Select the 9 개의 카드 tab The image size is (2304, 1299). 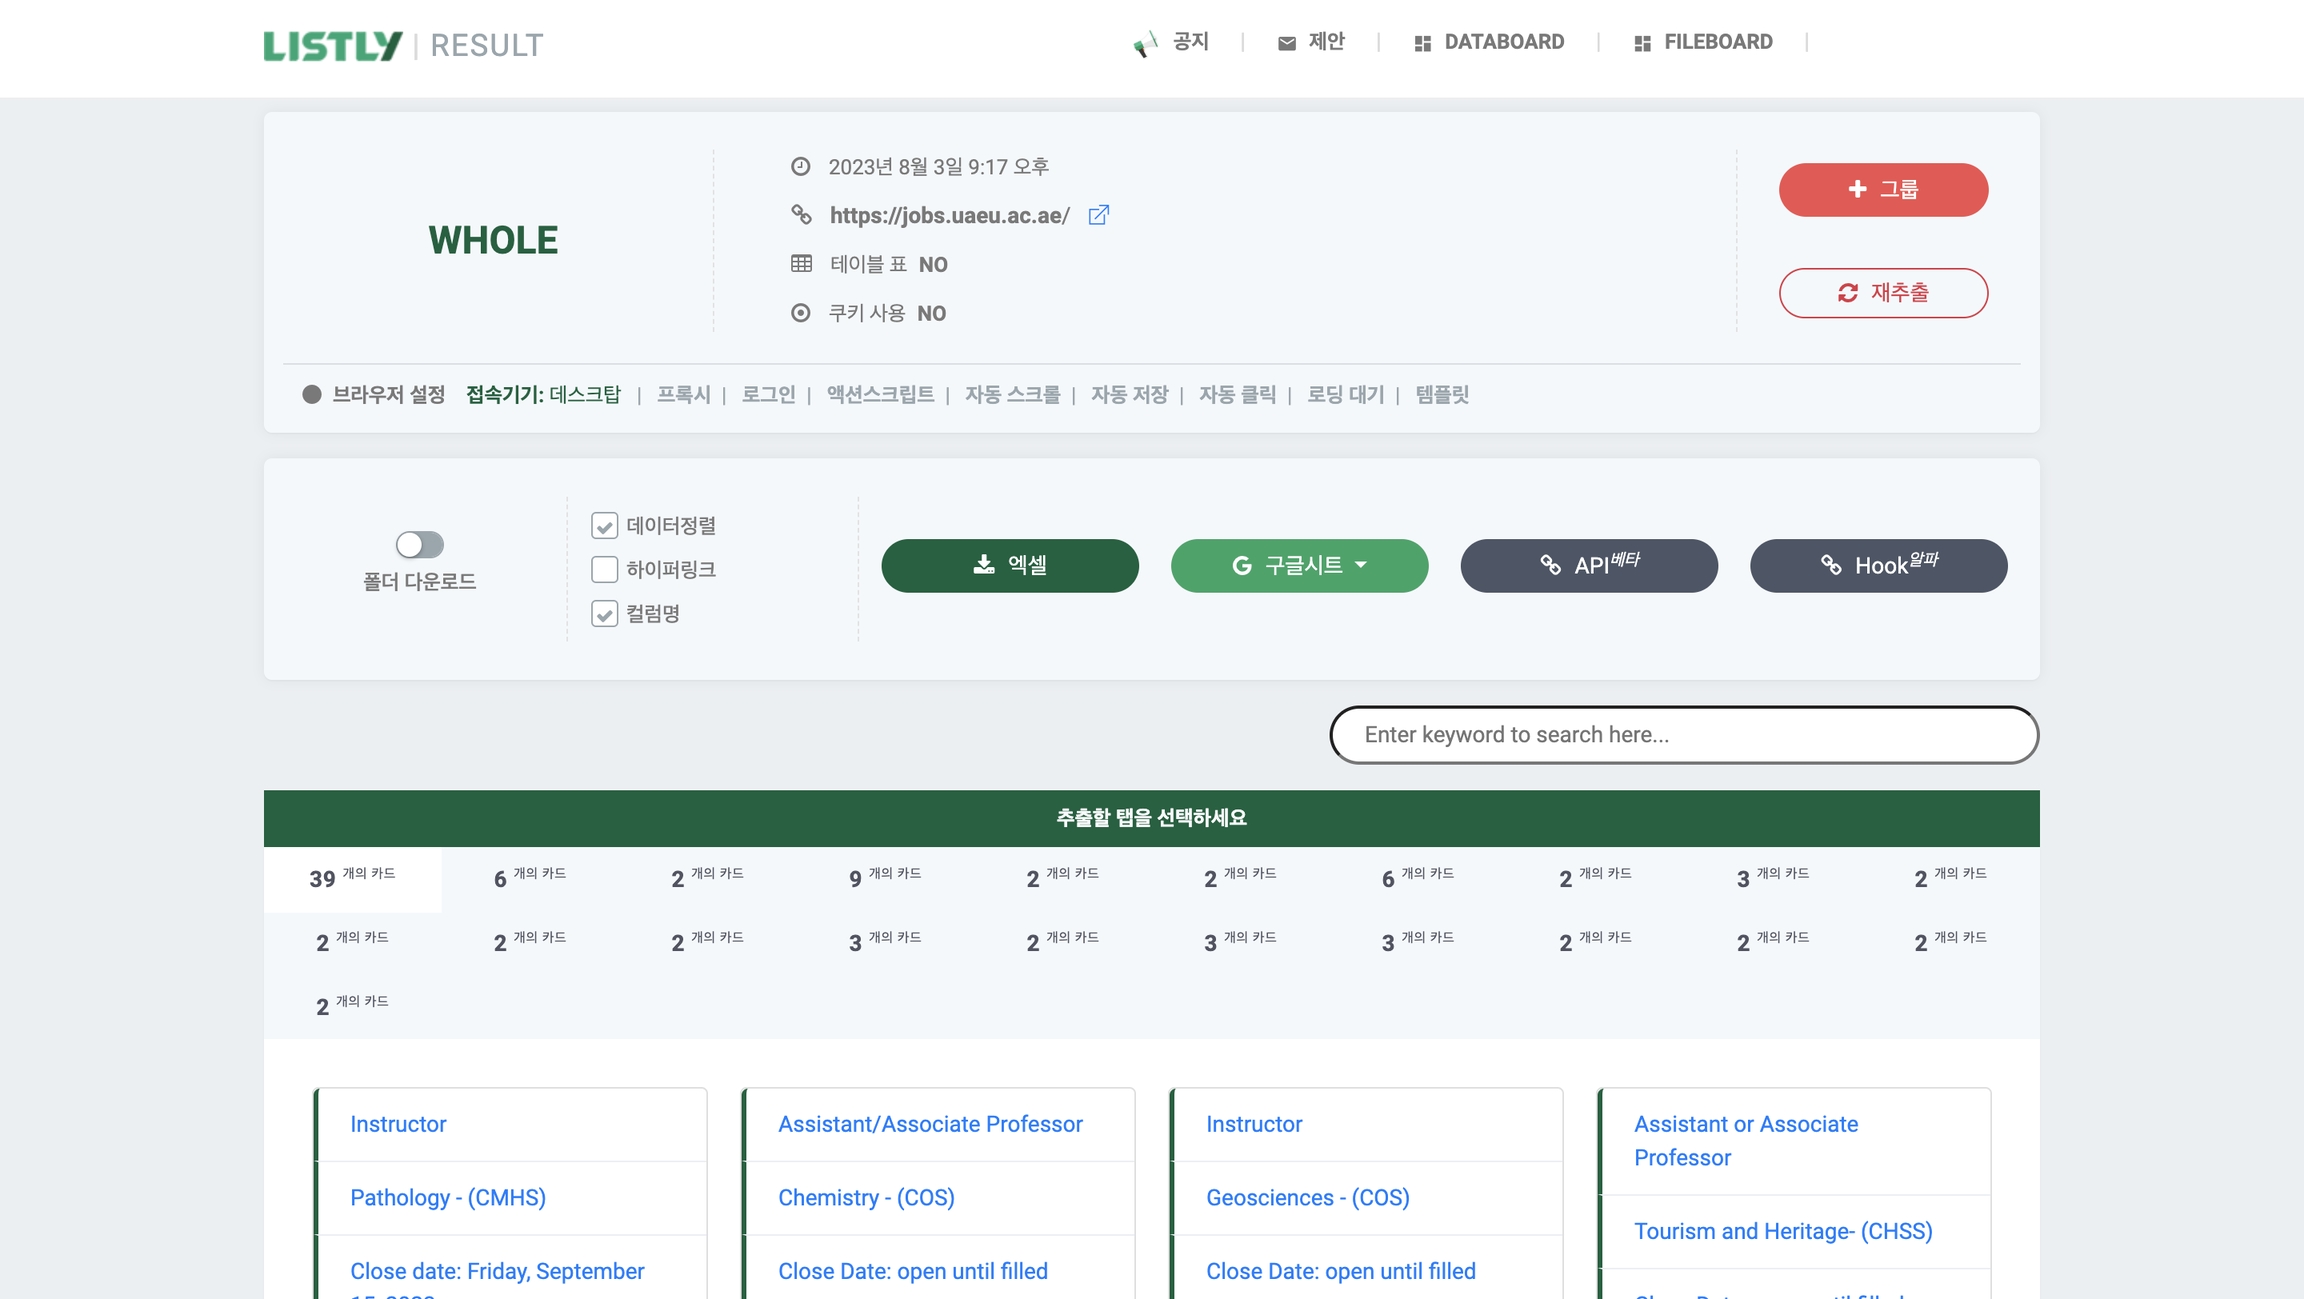pos(885,878)
